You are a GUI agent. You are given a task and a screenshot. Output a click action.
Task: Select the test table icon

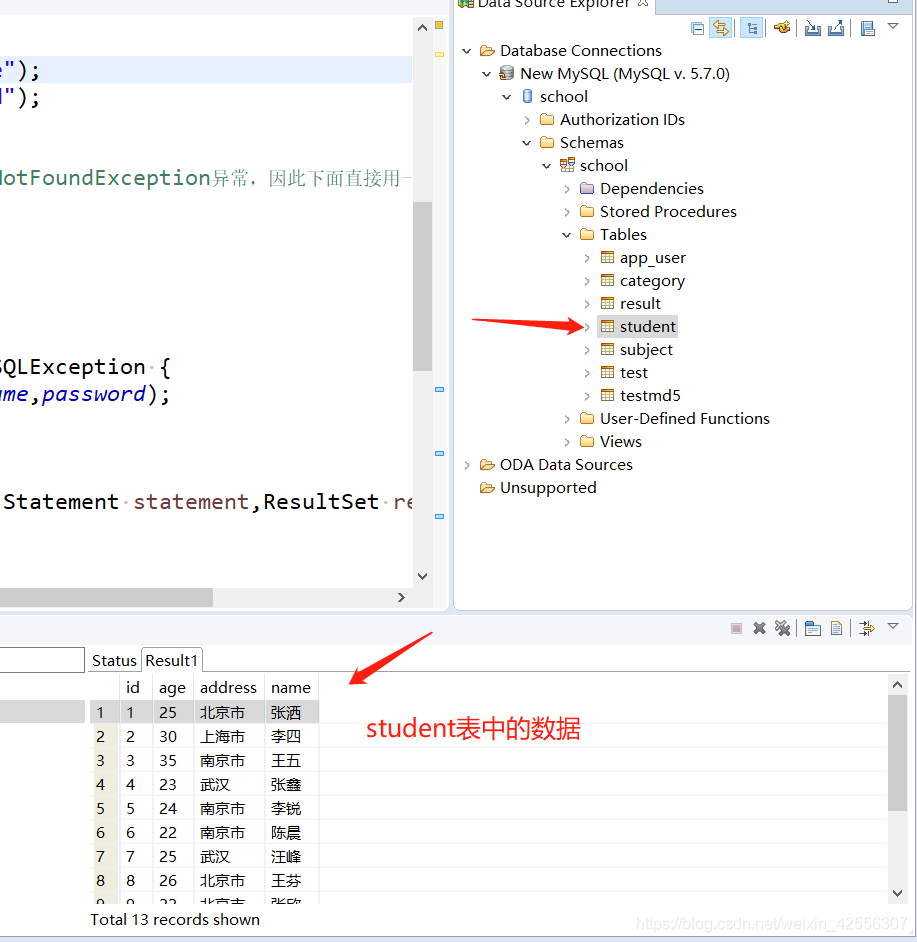(x=608, y=372)
